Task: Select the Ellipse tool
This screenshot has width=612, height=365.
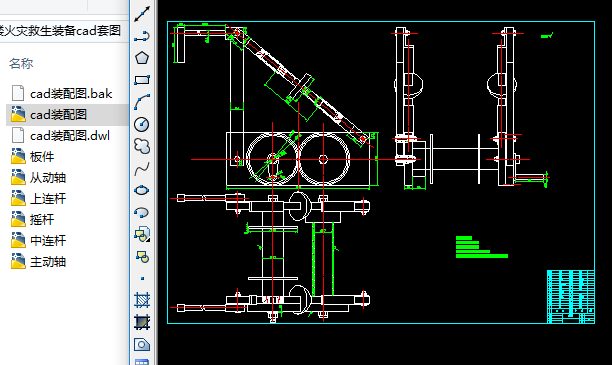Action: pyautogui.click(x=142, y=190)
